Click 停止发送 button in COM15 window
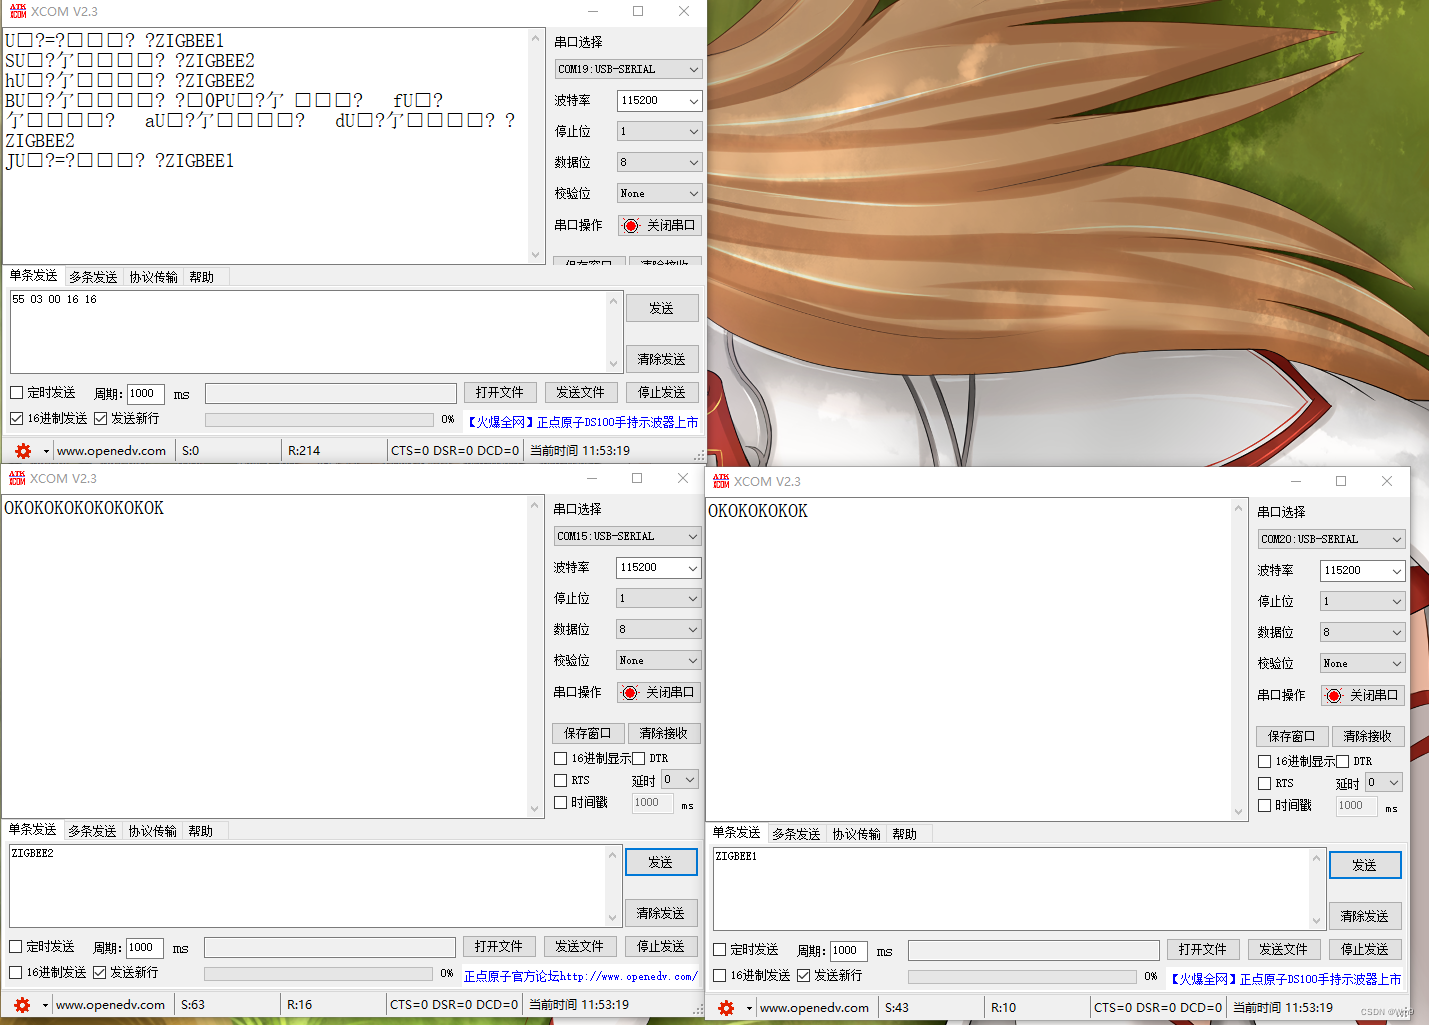 pyautogui.click(x=661, y=947)
